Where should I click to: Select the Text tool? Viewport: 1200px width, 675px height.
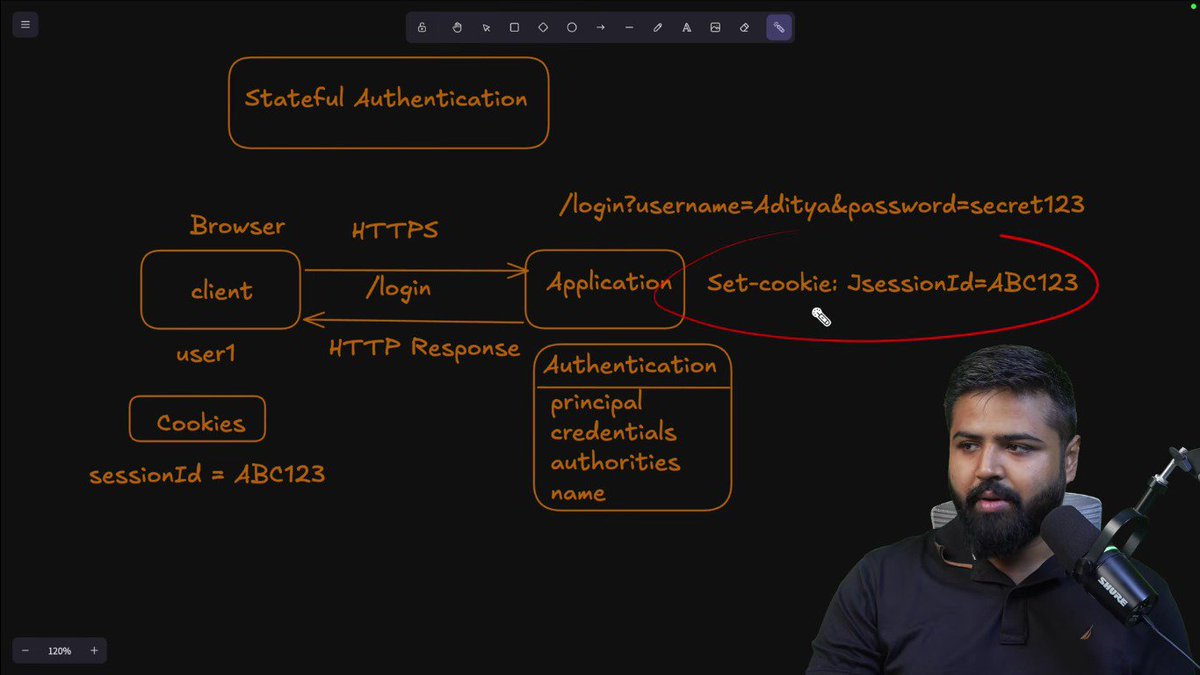[687, 27]
